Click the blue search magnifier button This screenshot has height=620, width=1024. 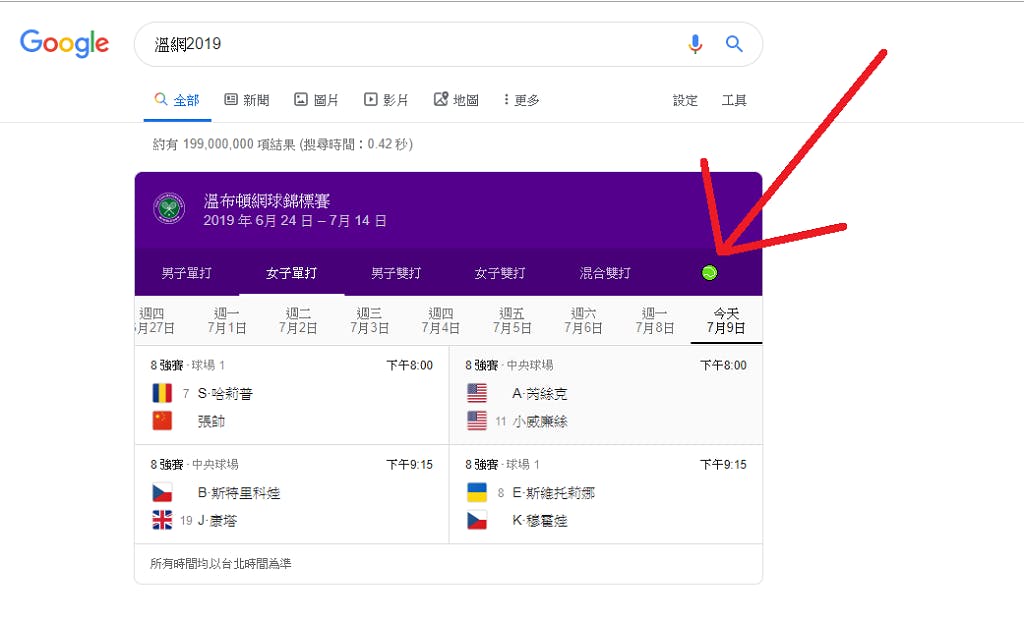tap(734, 44)
